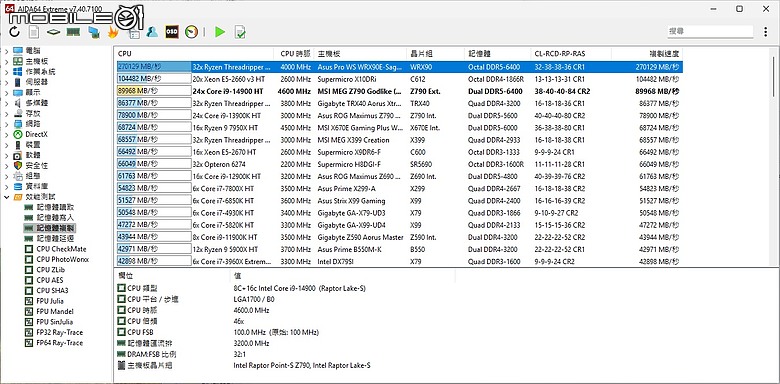
Task: Click the search input field
Action: (710, 31)
